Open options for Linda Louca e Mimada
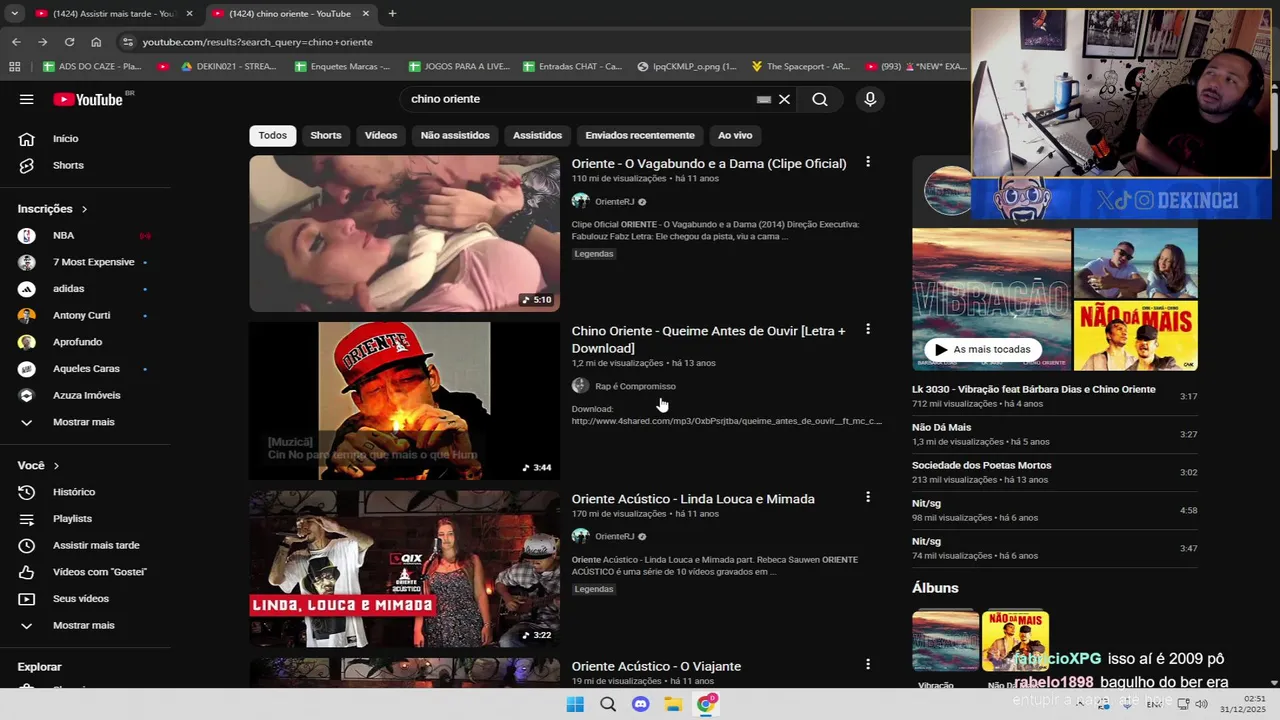The width and height of the screenshot is (1280, 720). point(868,497)
